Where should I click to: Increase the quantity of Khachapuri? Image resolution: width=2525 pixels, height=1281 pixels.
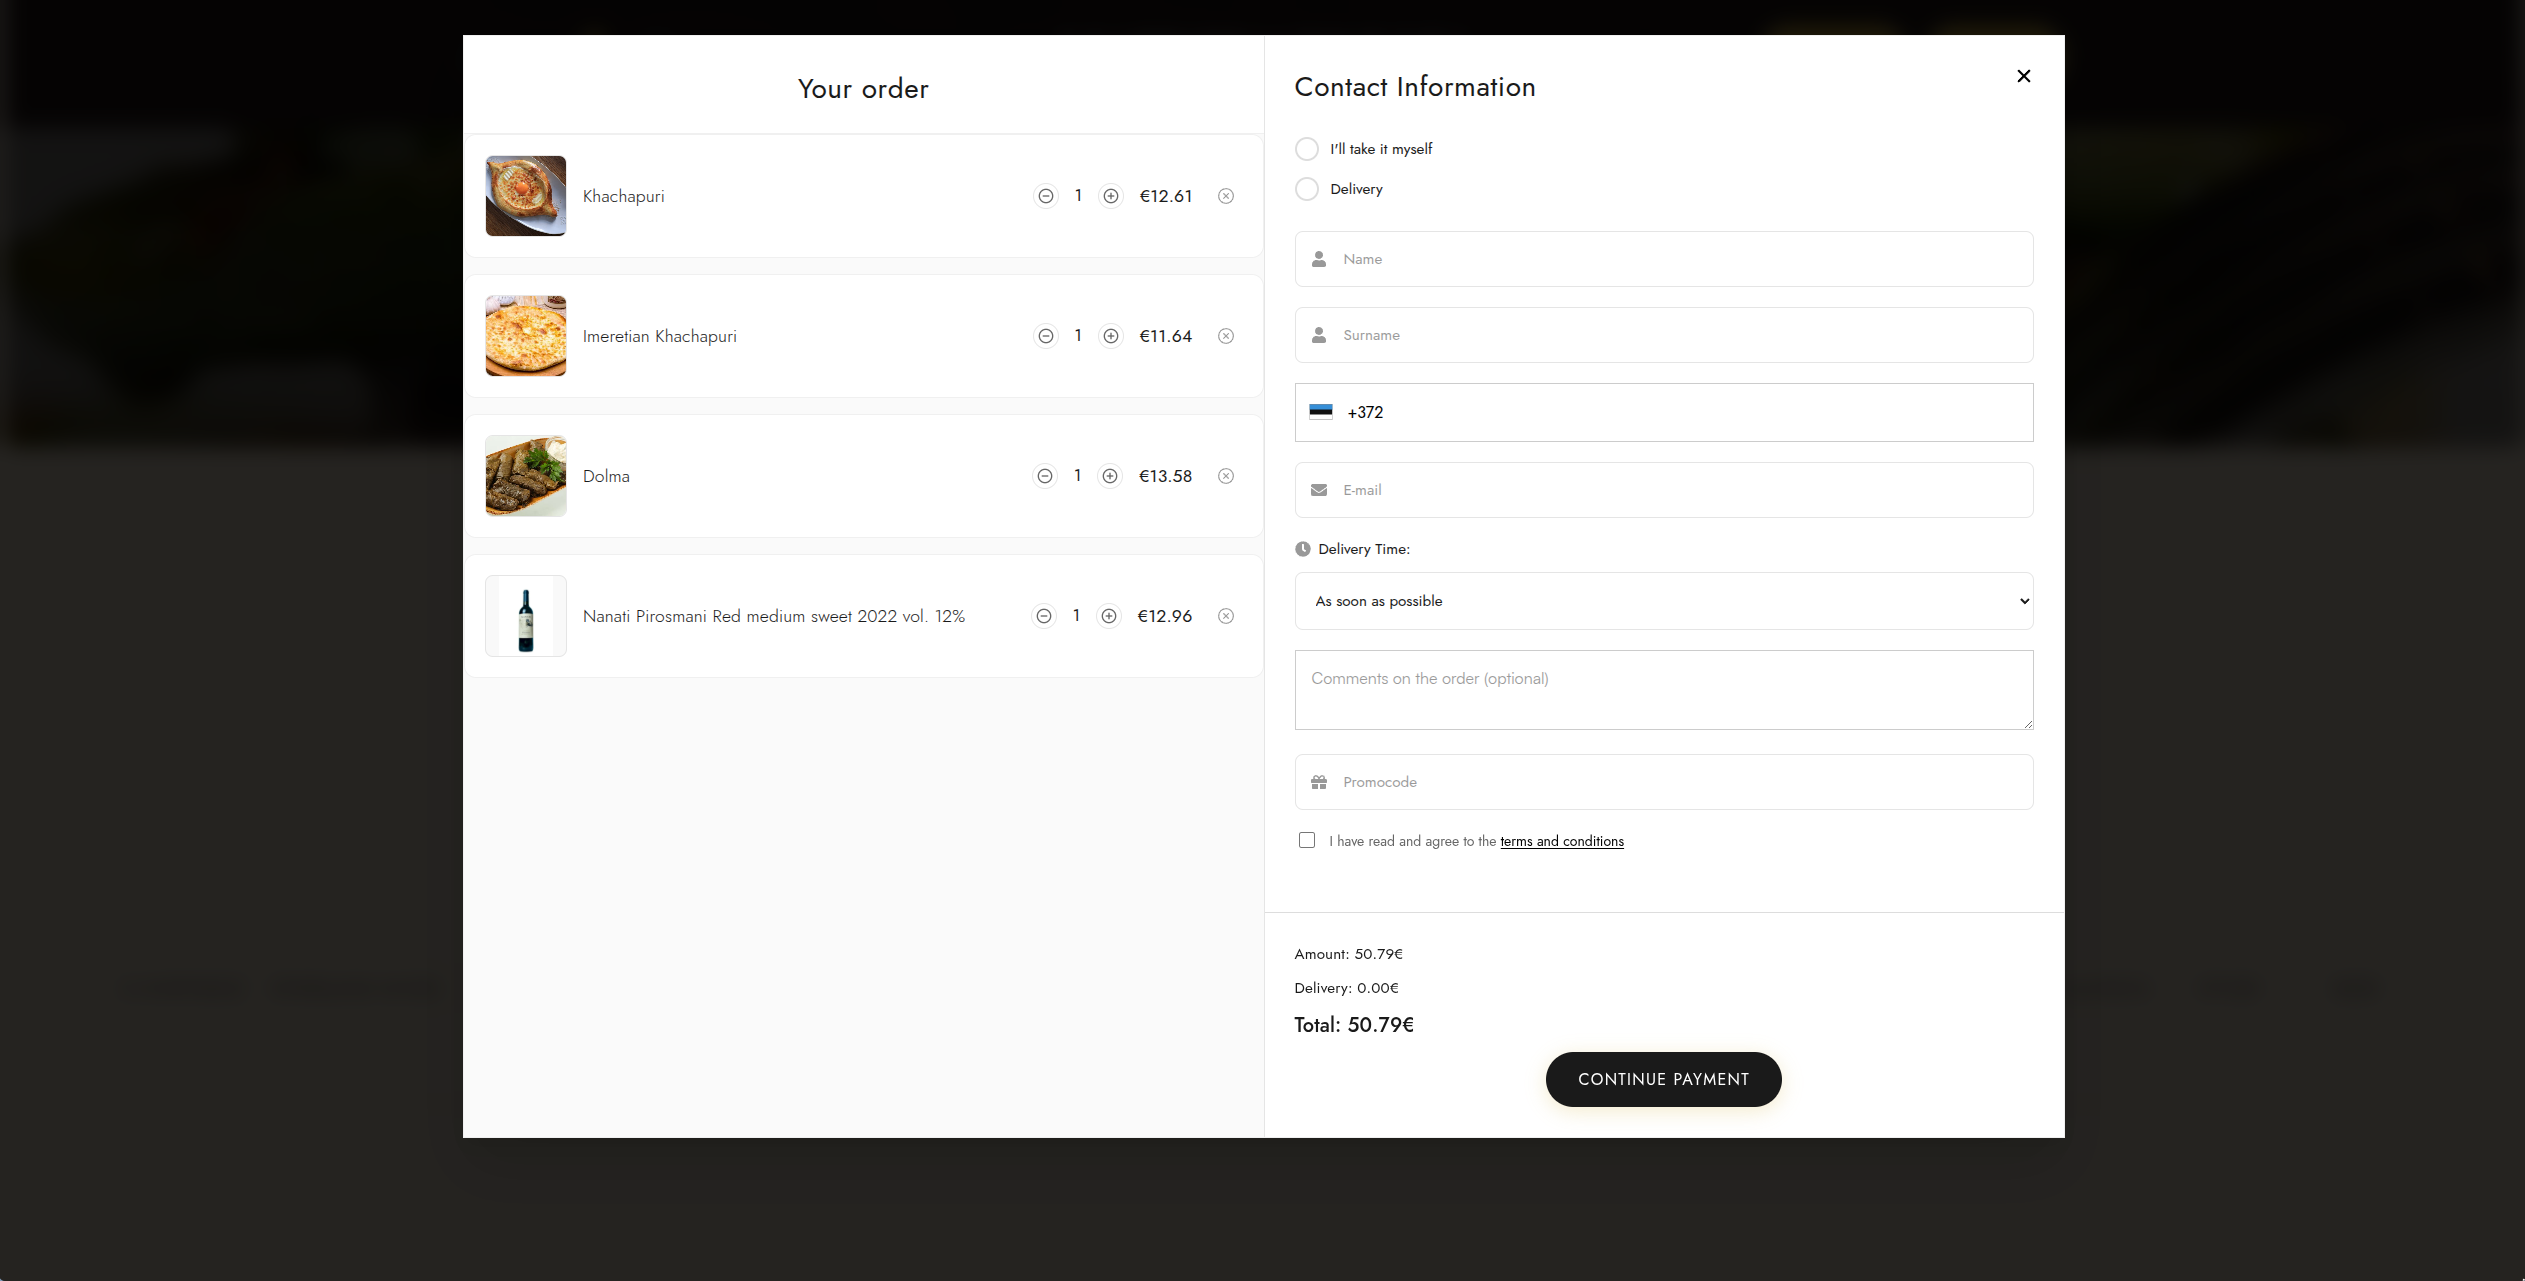tap(1110, 196)
